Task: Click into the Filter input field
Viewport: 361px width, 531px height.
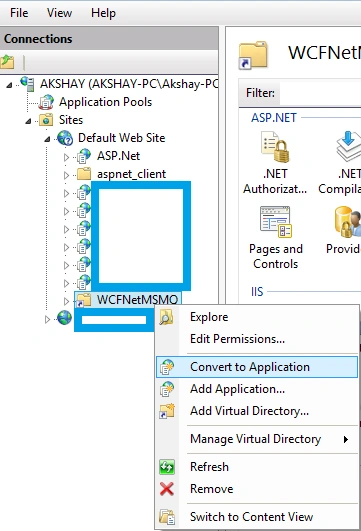Action: point(320,93)
